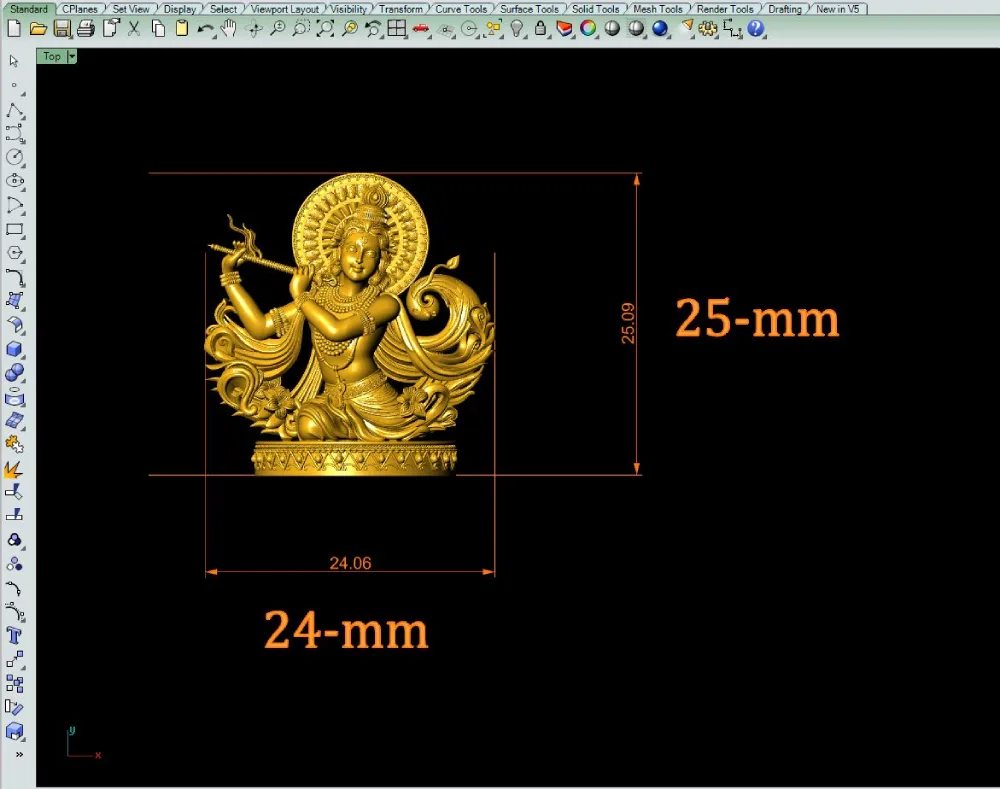Select the pointer arrow tool in sidebar
The width and height of the screenshot is (1000, 790).
tap(14, 61)
